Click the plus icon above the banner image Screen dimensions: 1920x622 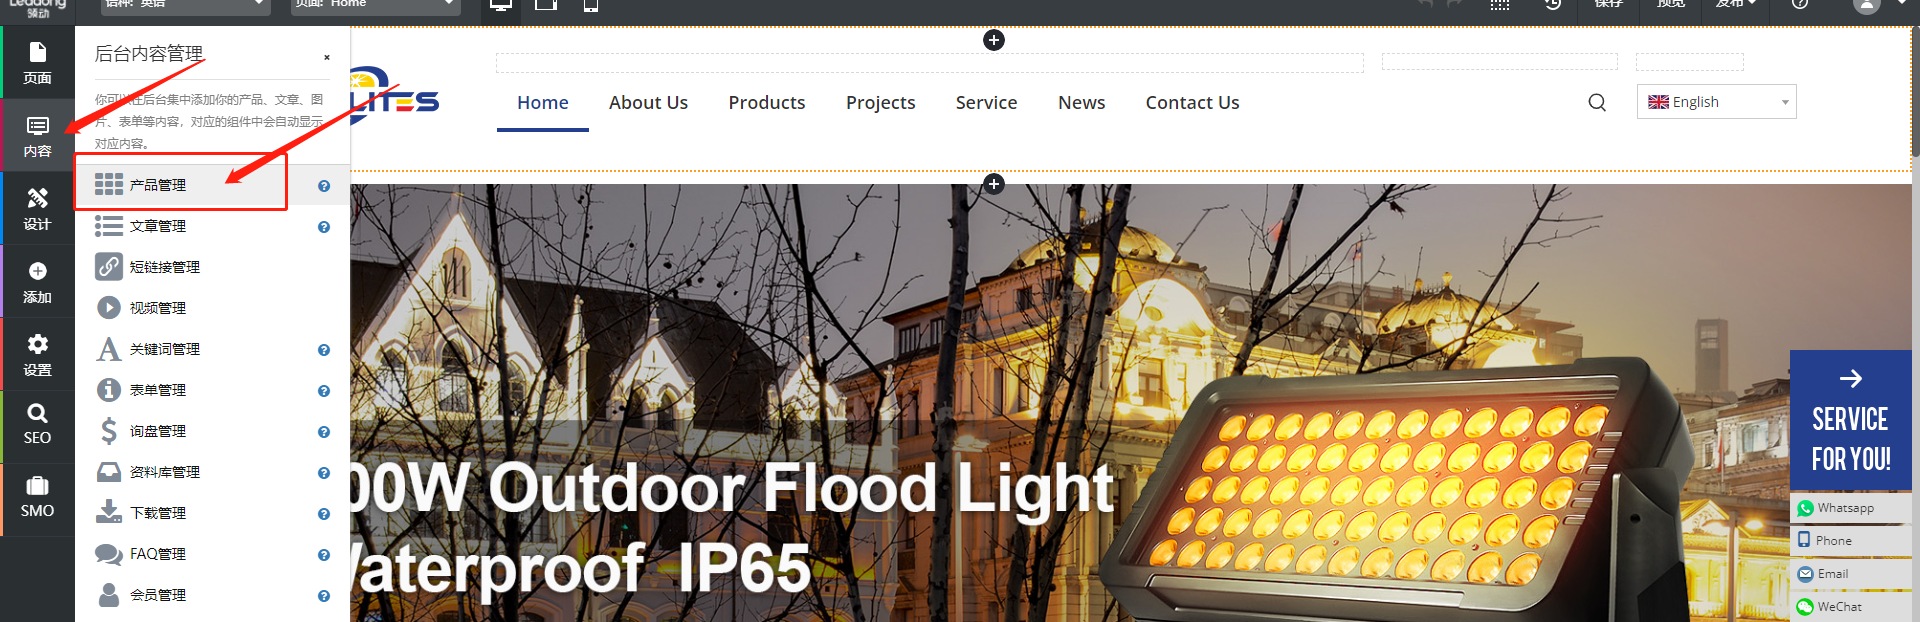(x=993, y=184)
